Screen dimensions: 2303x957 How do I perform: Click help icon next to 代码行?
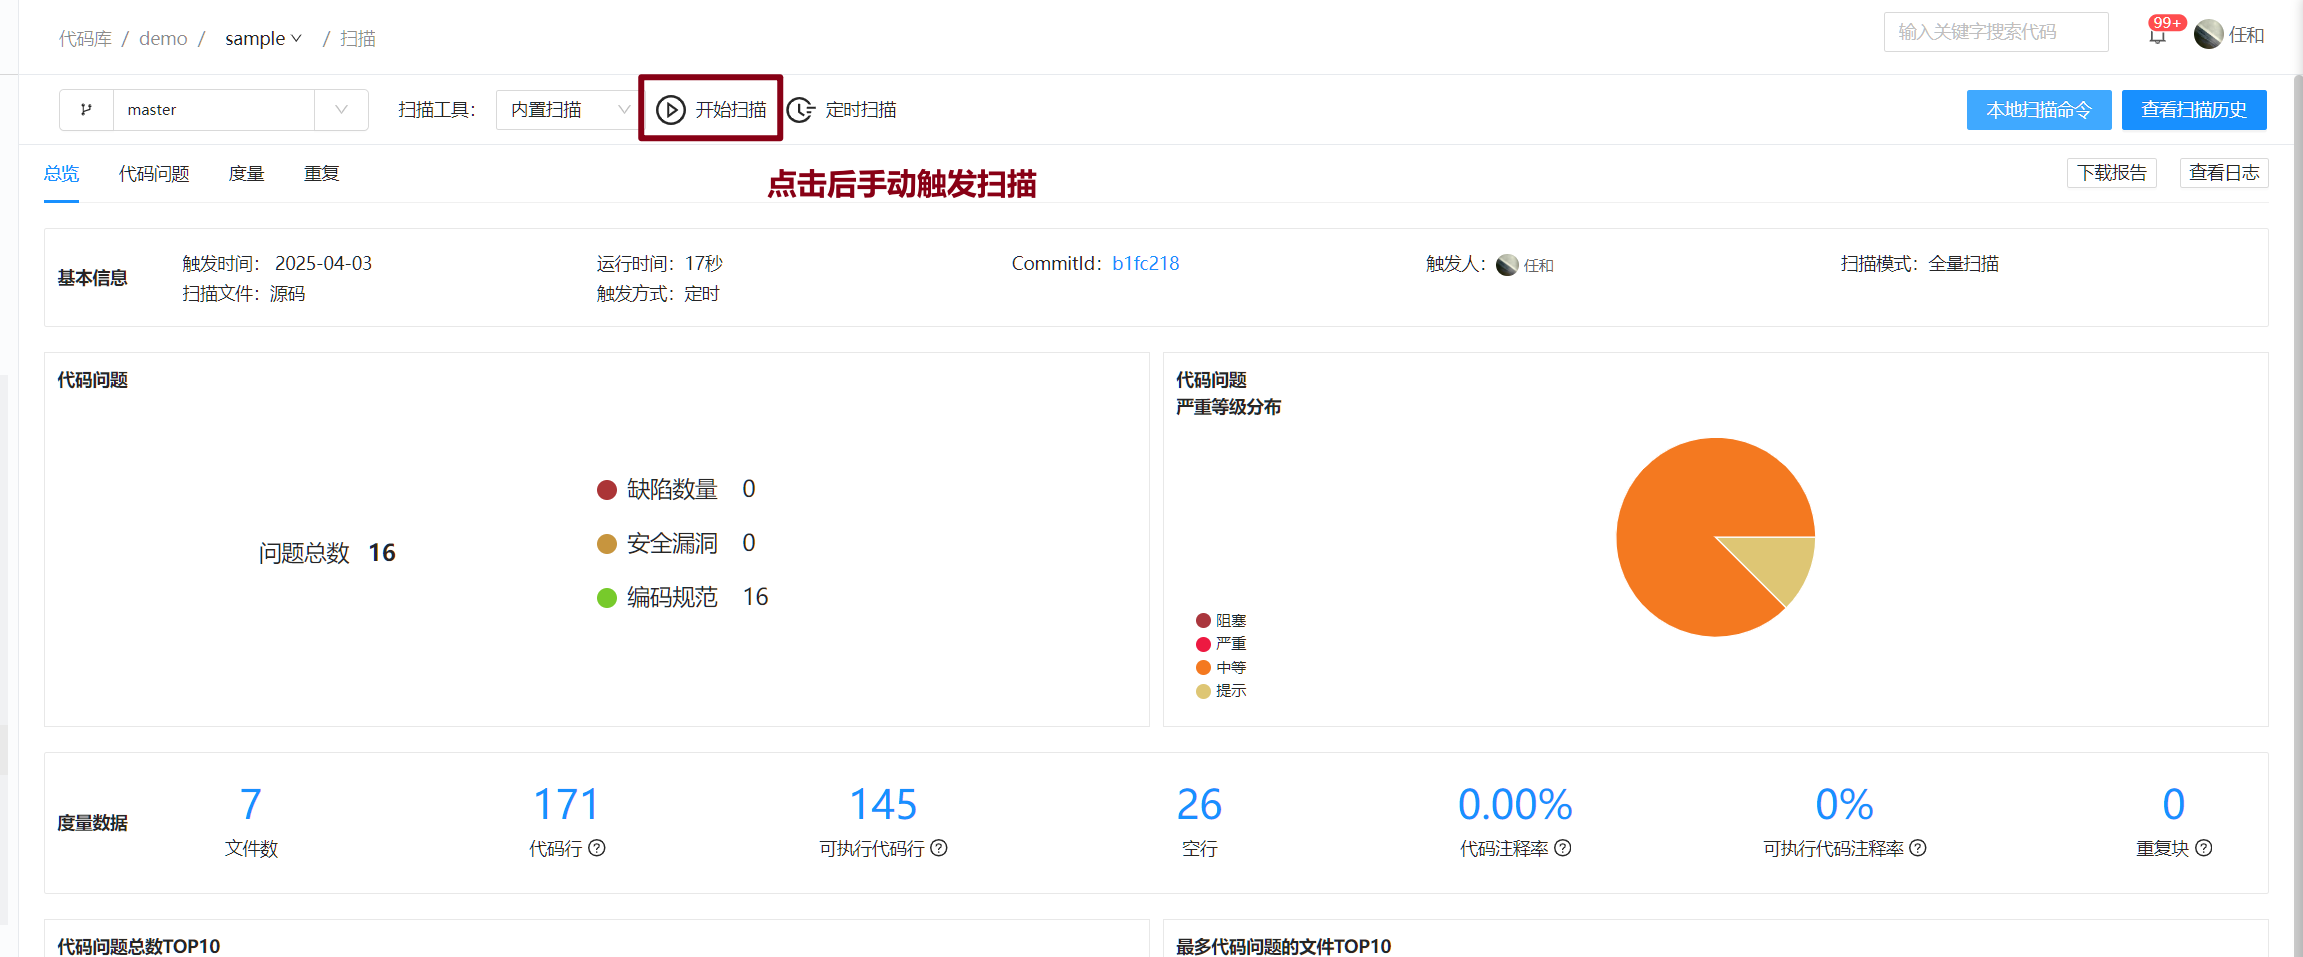597,848
